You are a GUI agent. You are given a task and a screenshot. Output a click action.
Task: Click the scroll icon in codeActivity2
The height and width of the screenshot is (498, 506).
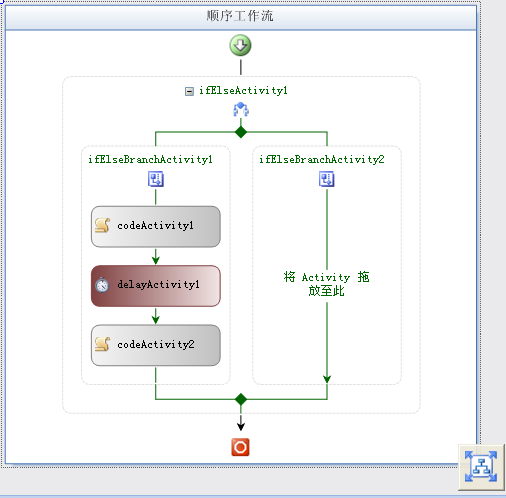(x=102, y=344)
